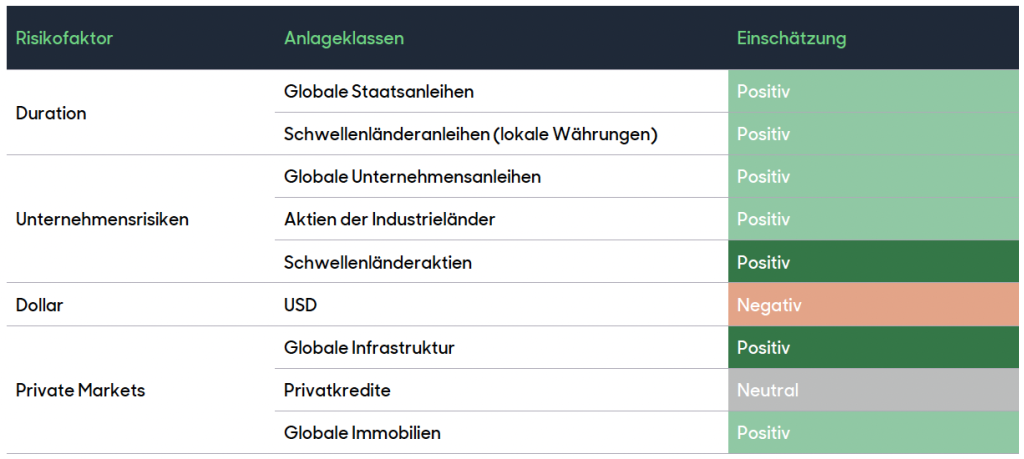This screenshot has width=1024, height=459.
Task: Click the USD asset class cell
Action: coord(300,305)
